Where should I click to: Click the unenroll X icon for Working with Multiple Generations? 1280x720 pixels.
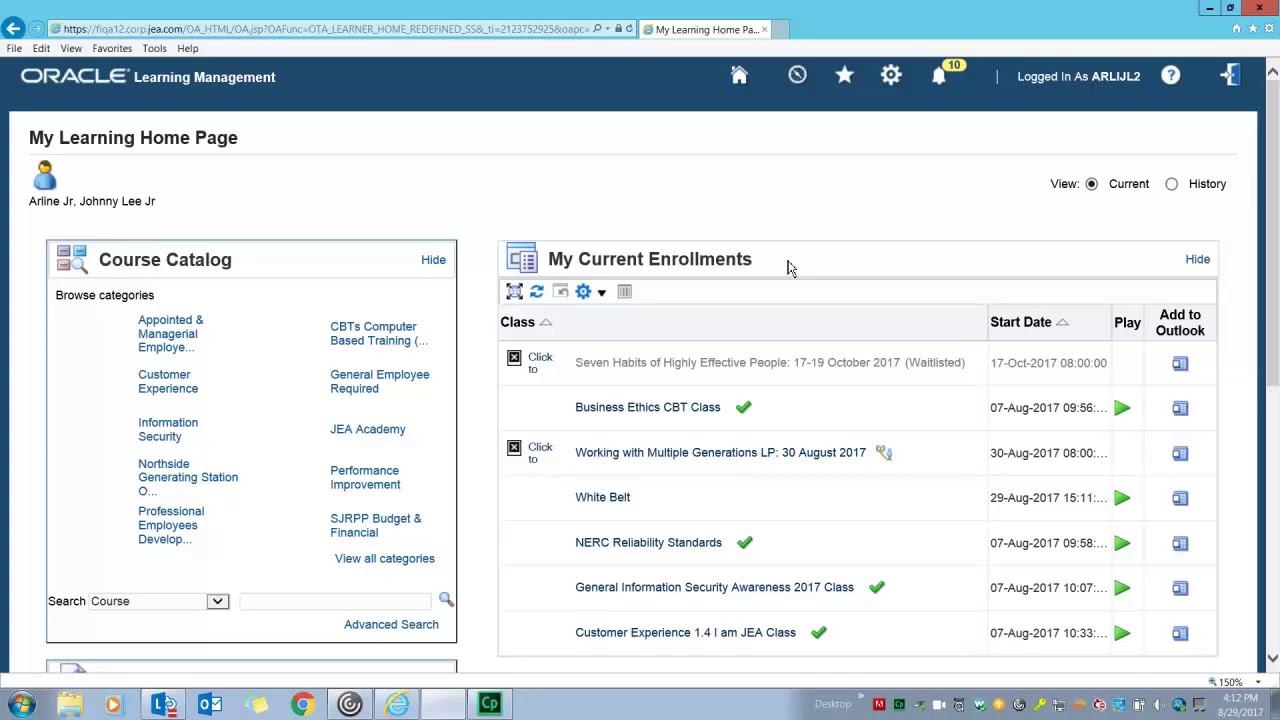[x=514, y=447]
